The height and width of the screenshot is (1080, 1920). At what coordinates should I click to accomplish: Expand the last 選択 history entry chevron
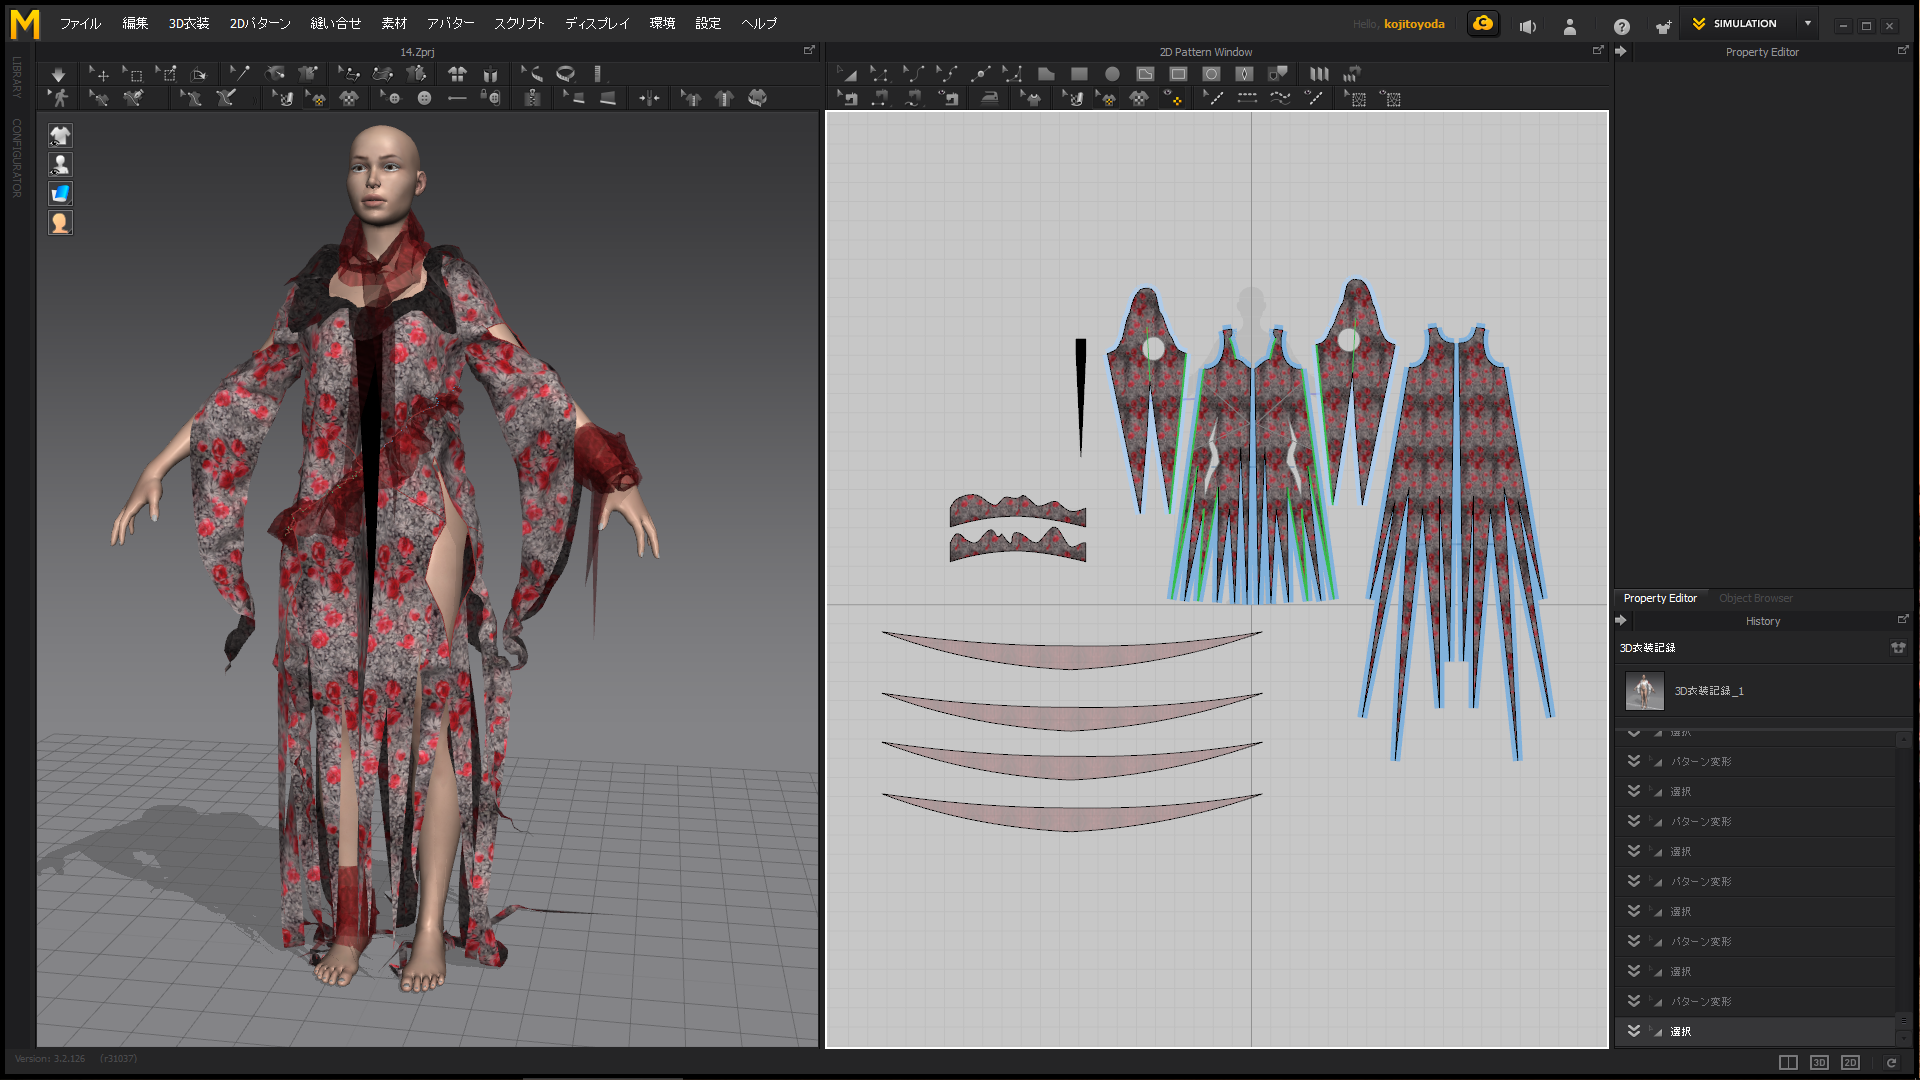pyautogui.click(x=1634, y=1031)
